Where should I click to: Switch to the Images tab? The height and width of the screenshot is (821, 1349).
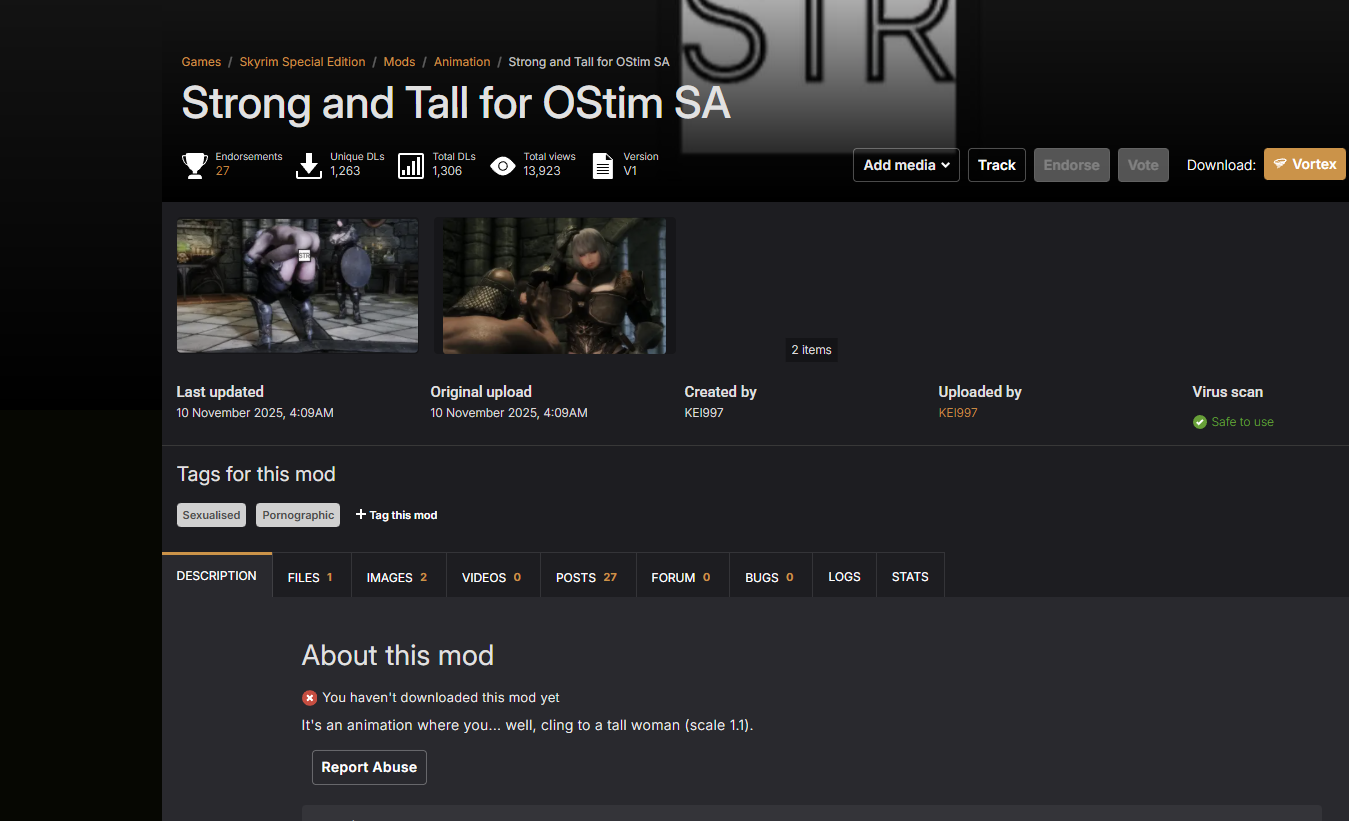tap(399, 577)
